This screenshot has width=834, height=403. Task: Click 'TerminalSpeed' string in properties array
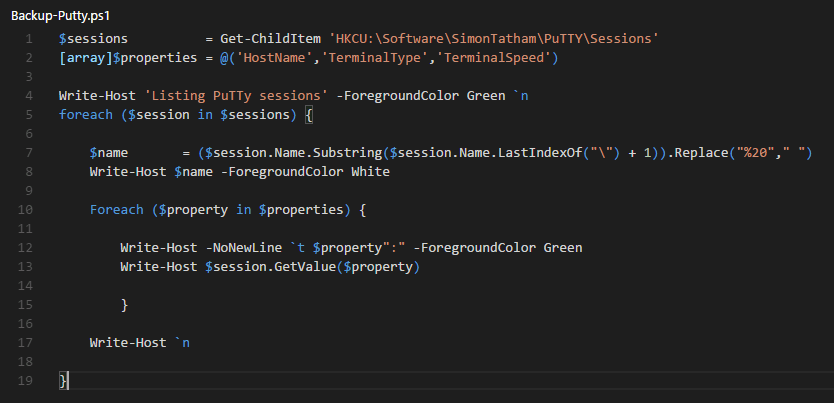[496, 58]
